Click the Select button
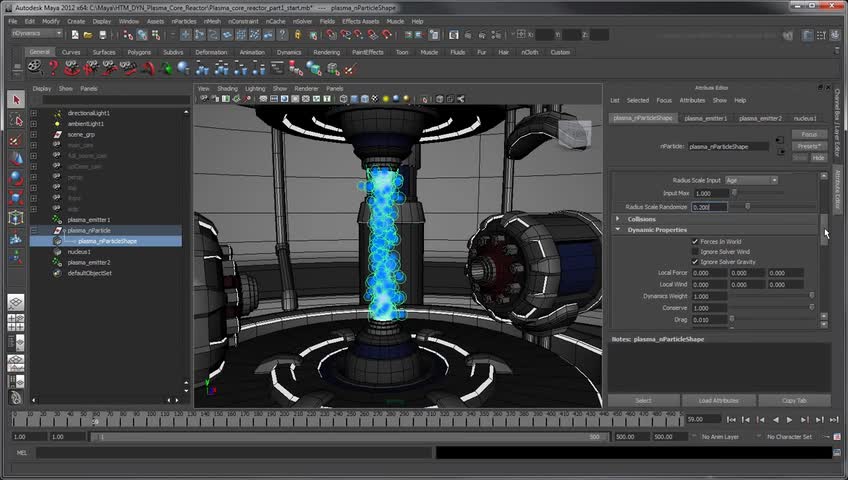 point(644,401)
